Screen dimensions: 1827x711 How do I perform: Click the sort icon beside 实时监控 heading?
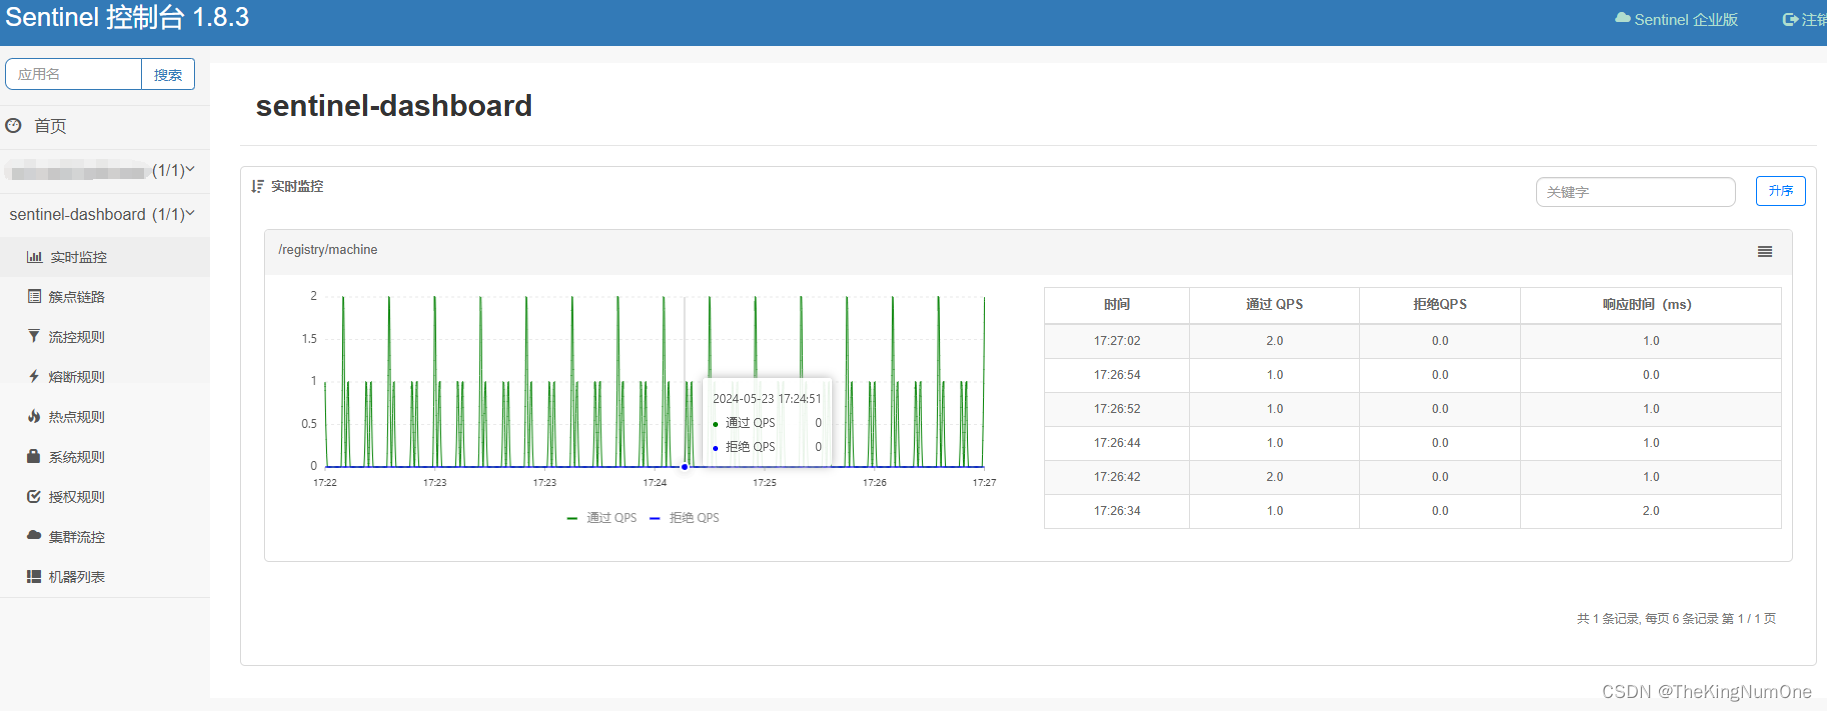click(x=258, y=186)
